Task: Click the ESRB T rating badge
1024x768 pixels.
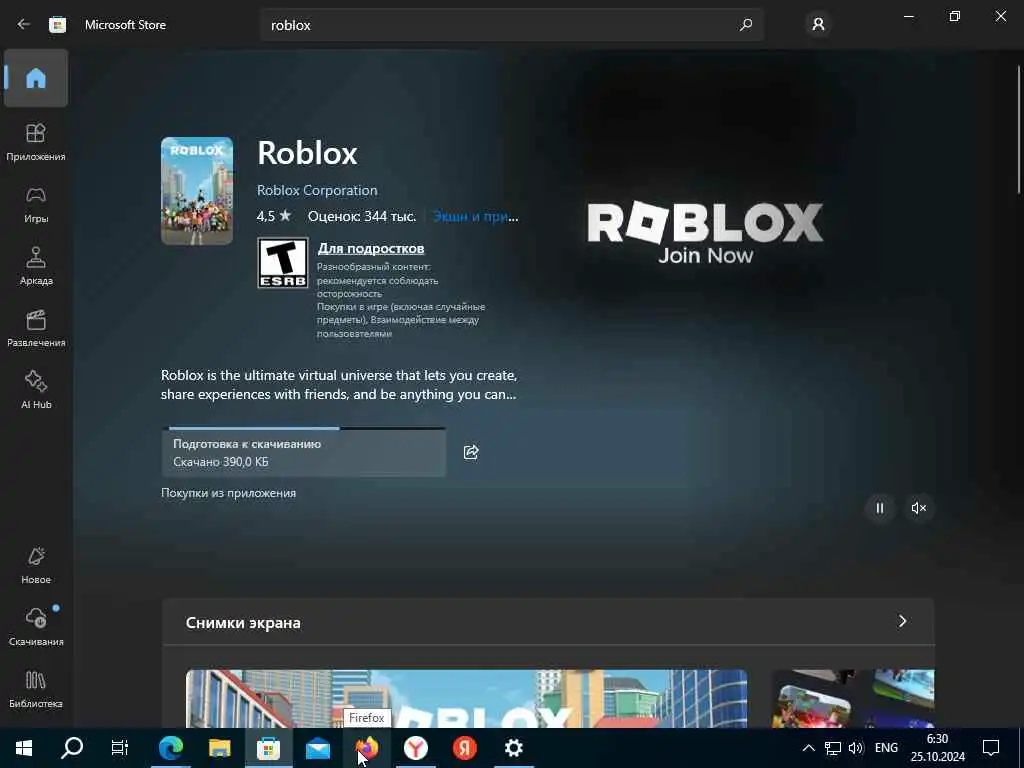Action: pos(283,263)
